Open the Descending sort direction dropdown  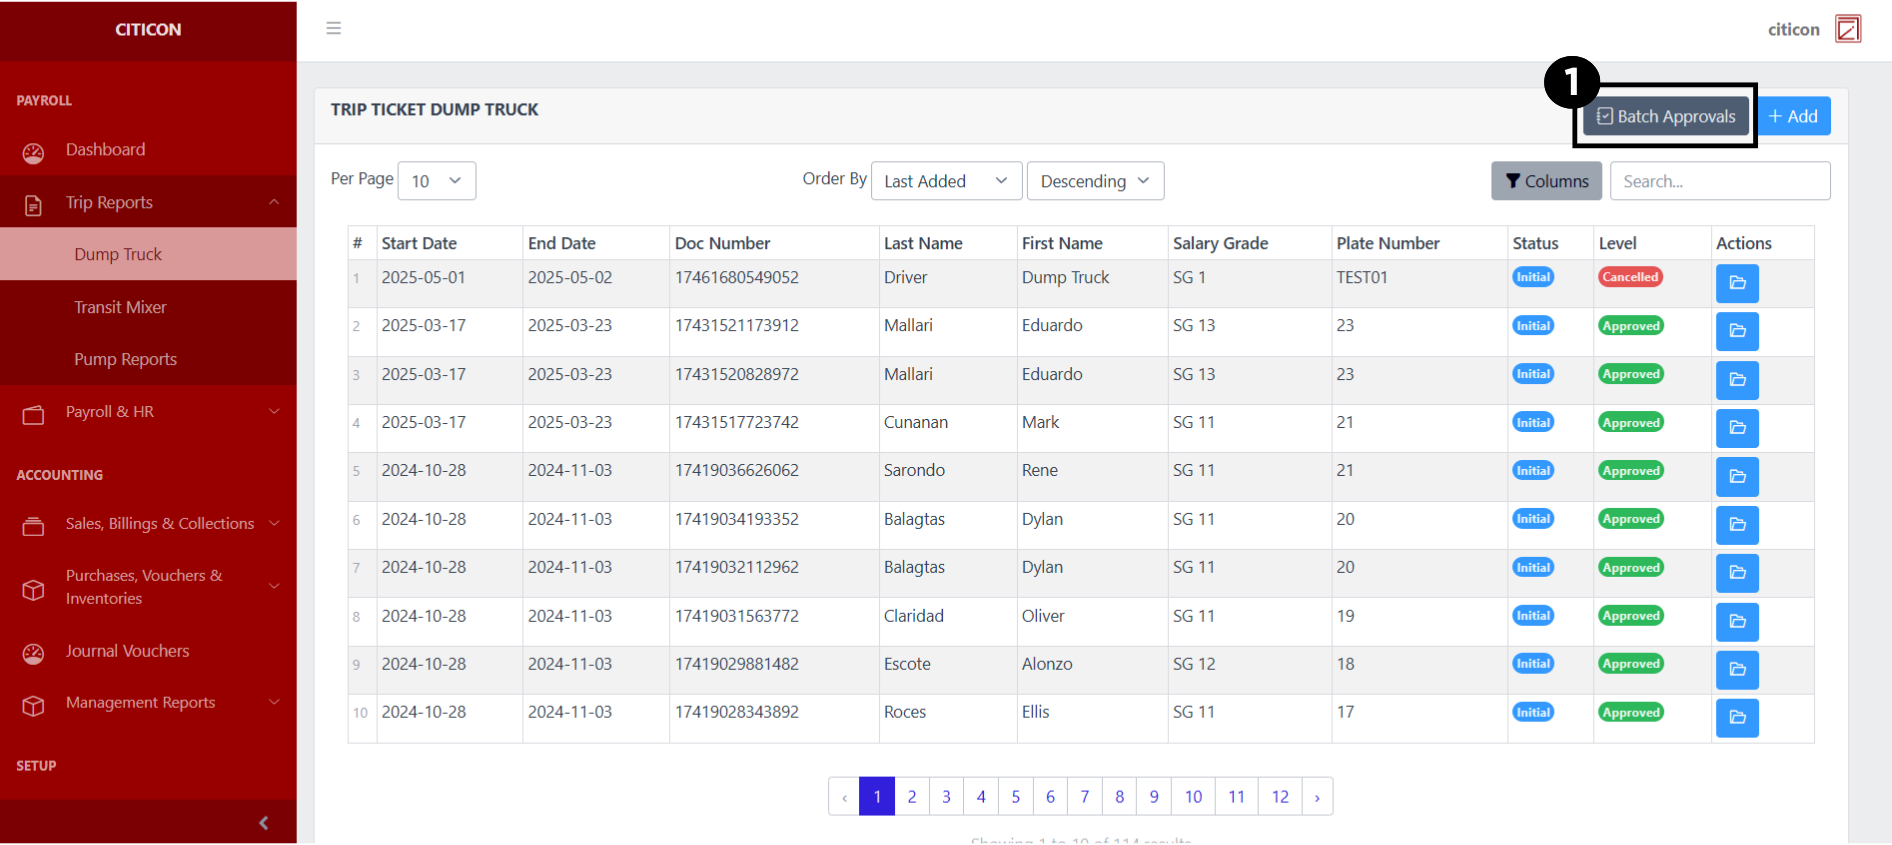click(1094, 181)
